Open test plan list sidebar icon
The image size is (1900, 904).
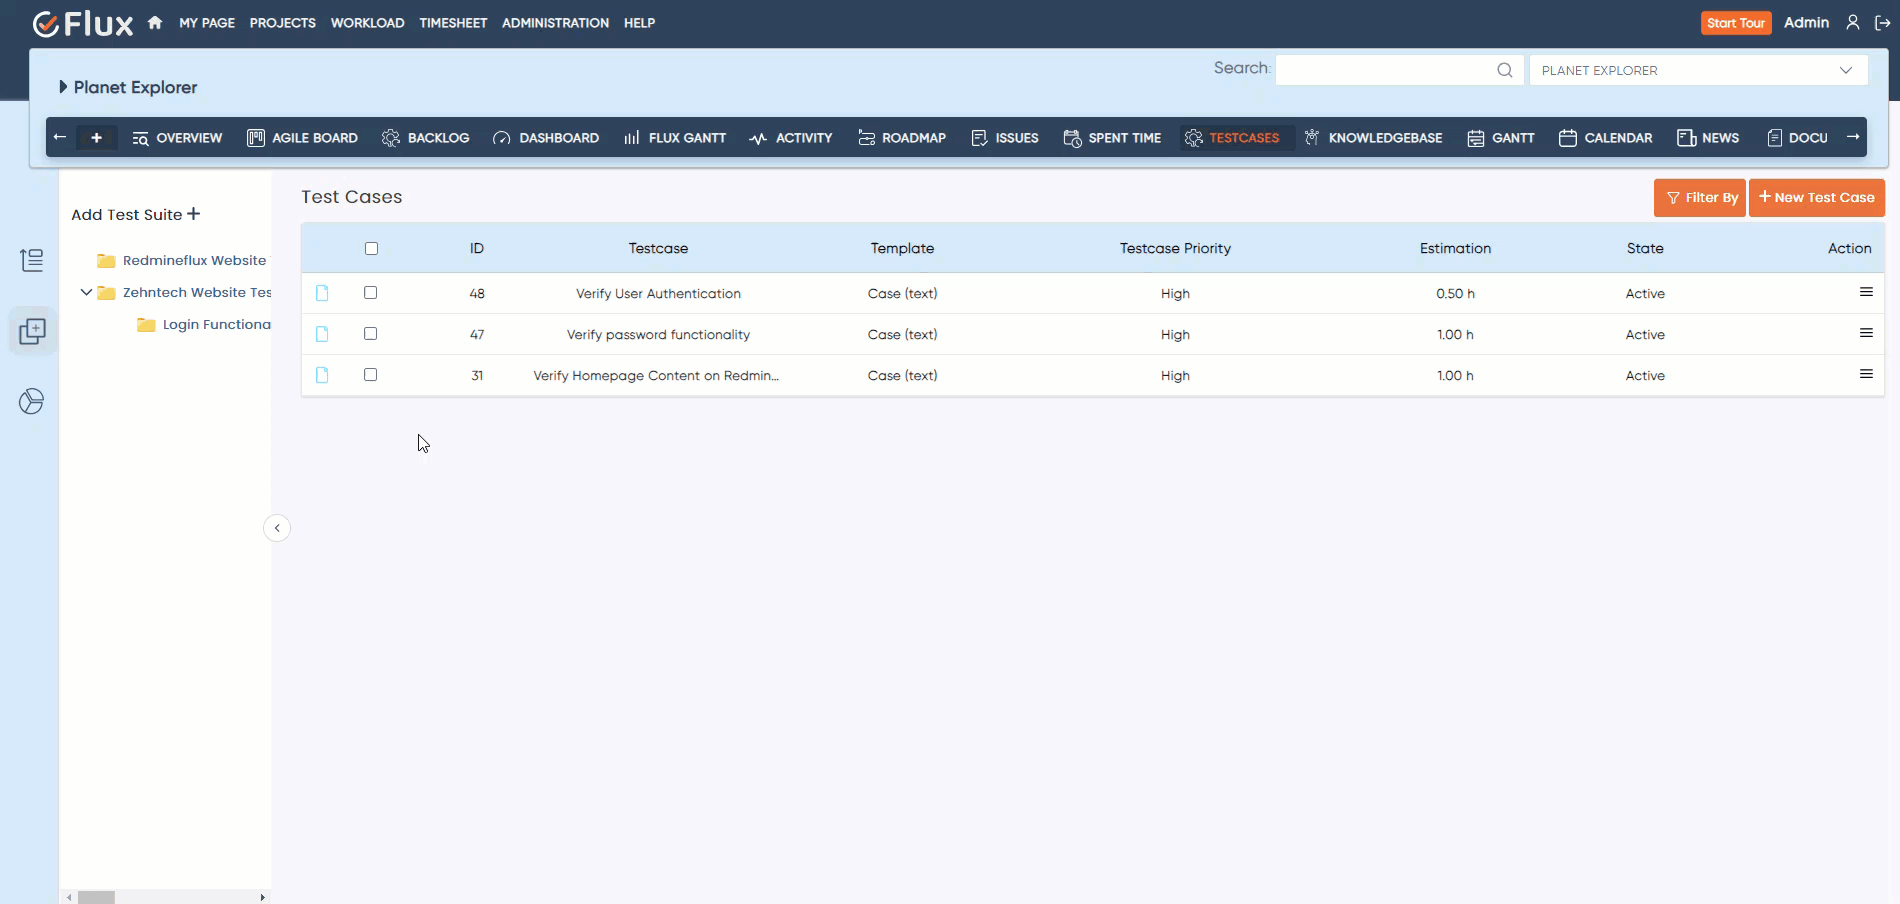point(32,260)
